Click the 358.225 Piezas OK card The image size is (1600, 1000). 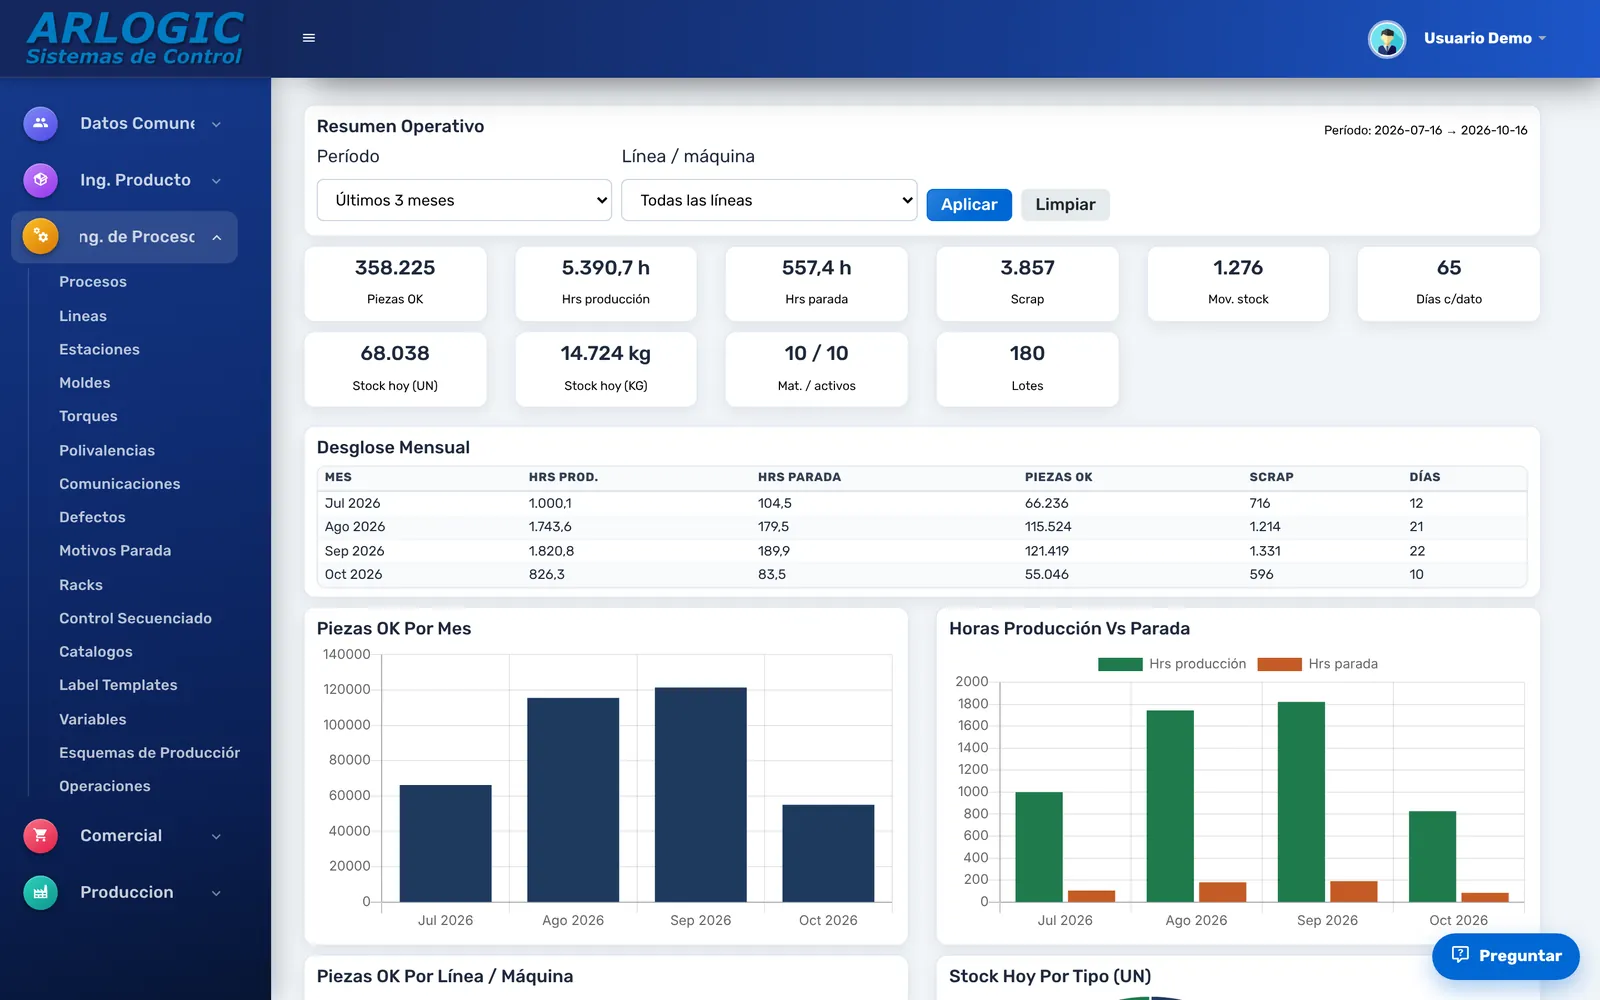click(395, 283)
